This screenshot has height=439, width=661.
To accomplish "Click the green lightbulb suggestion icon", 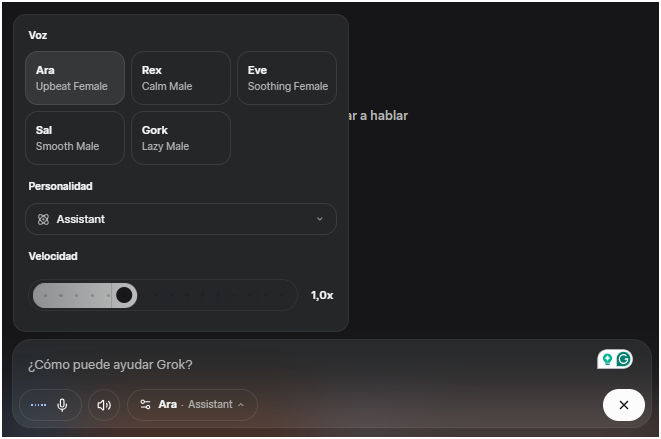I will (x=607, y=359).
